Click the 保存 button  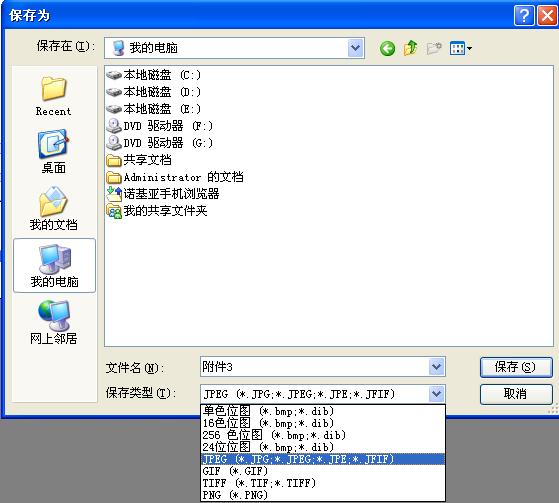516,367
